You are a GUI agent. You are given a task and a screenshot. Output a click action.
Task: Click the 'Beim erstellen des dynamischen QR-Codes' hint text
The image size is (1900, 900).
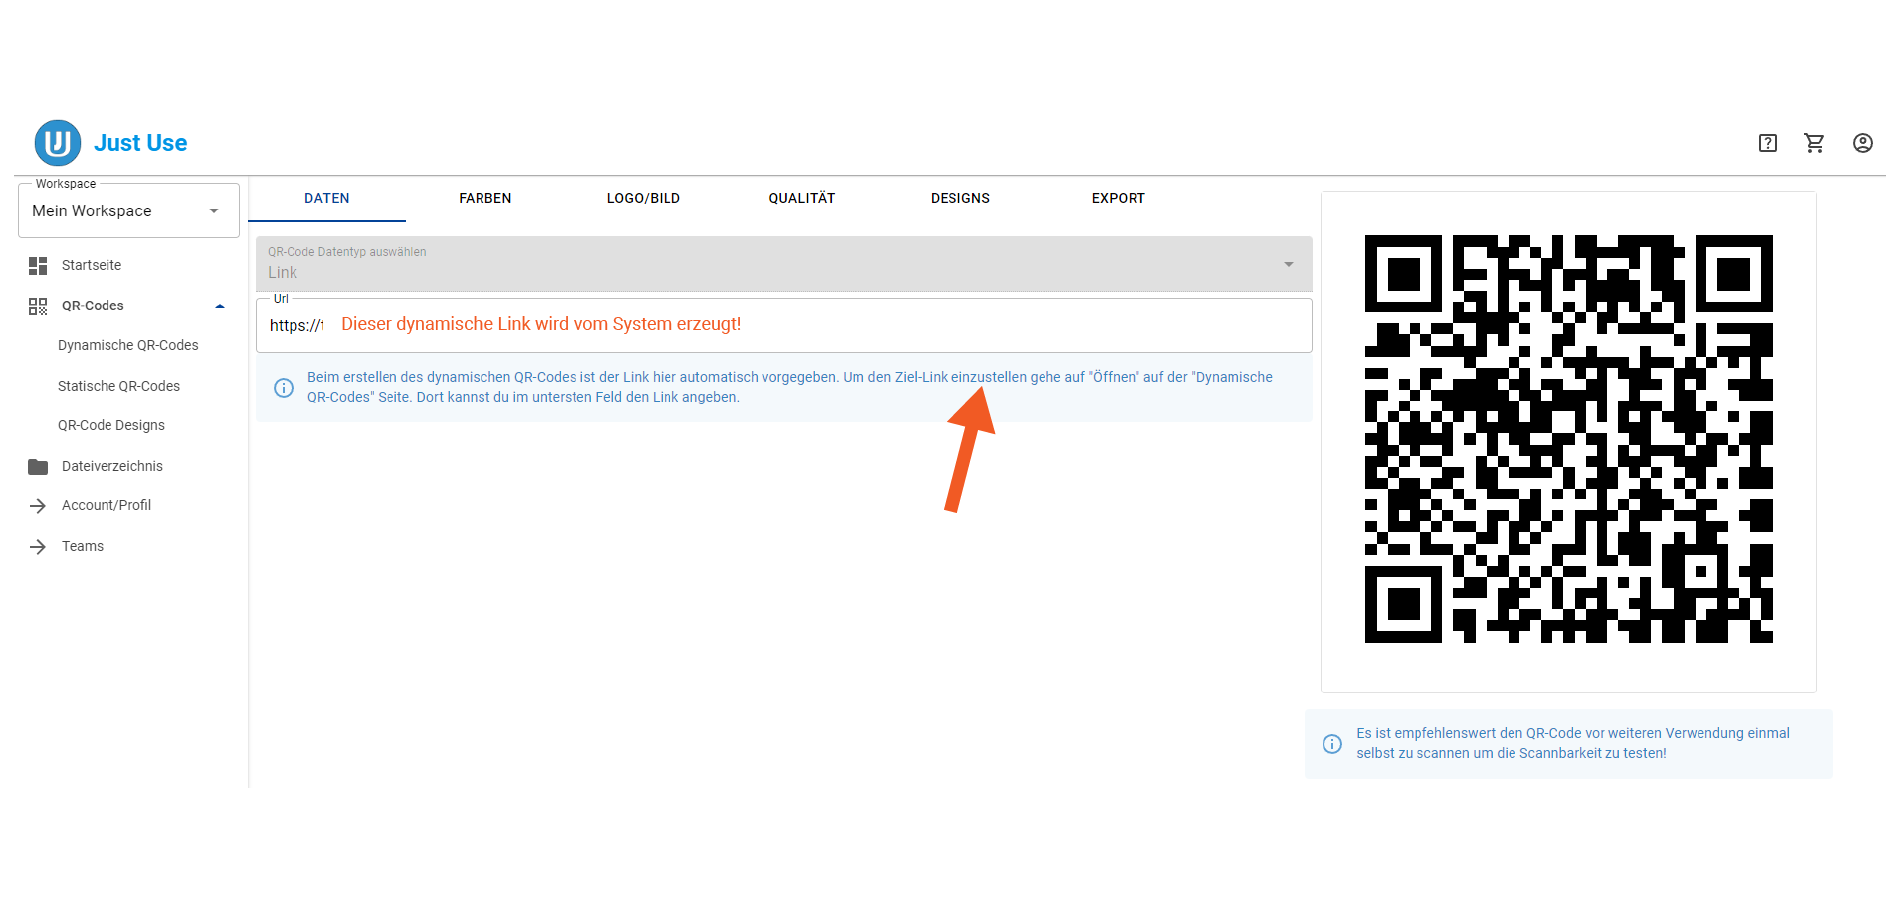coord(790,387)
